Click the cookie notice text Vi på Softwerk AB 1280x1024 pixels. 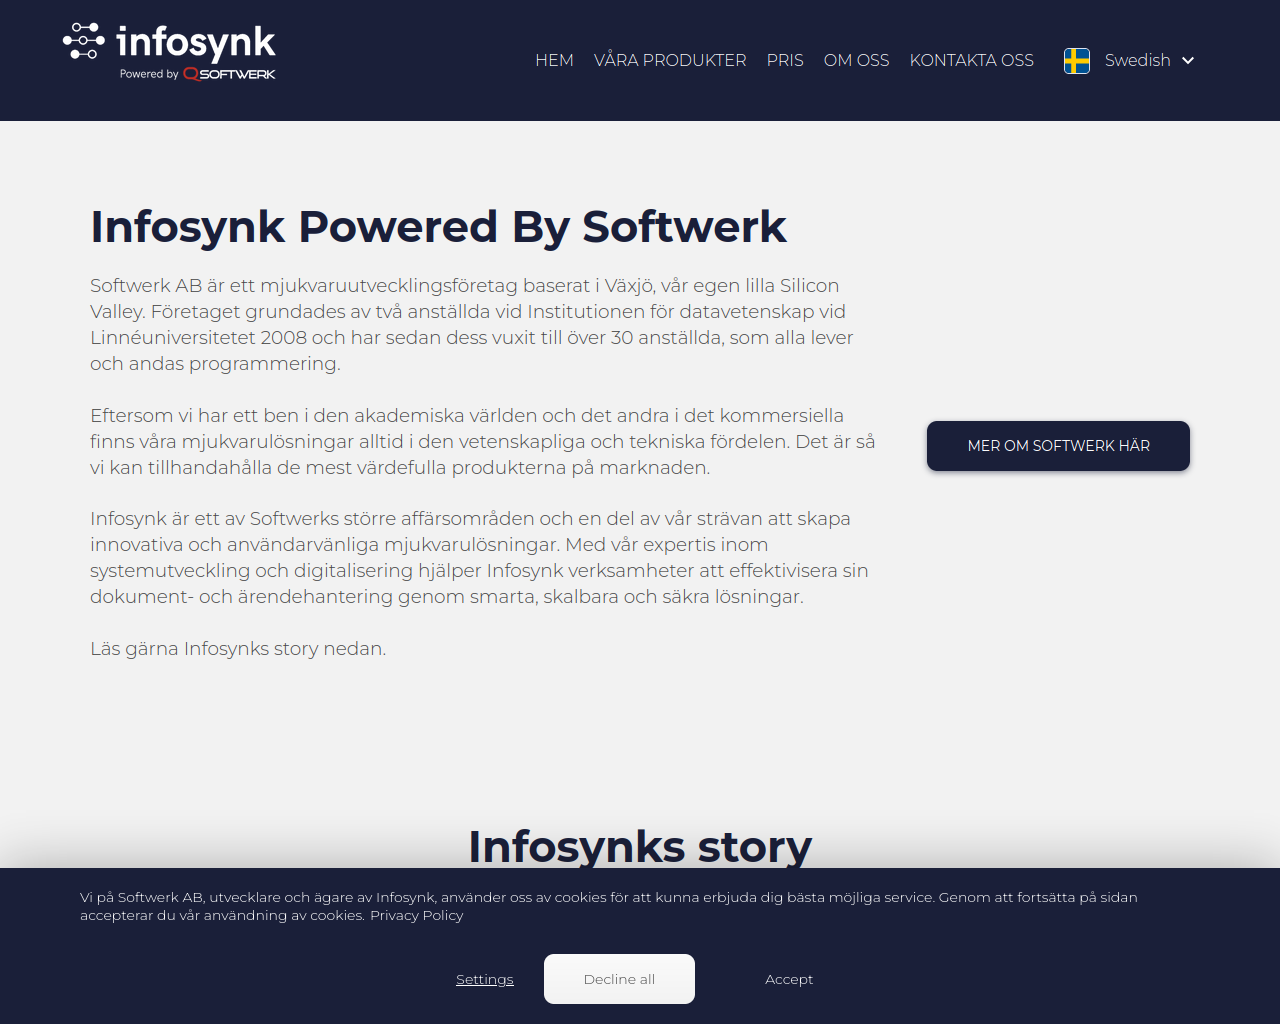coord(609,906)
